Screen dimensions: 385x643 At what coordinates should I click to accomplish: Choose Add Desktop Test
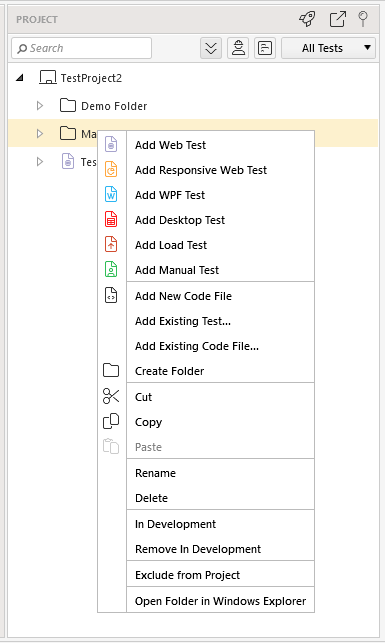(220, 220)
